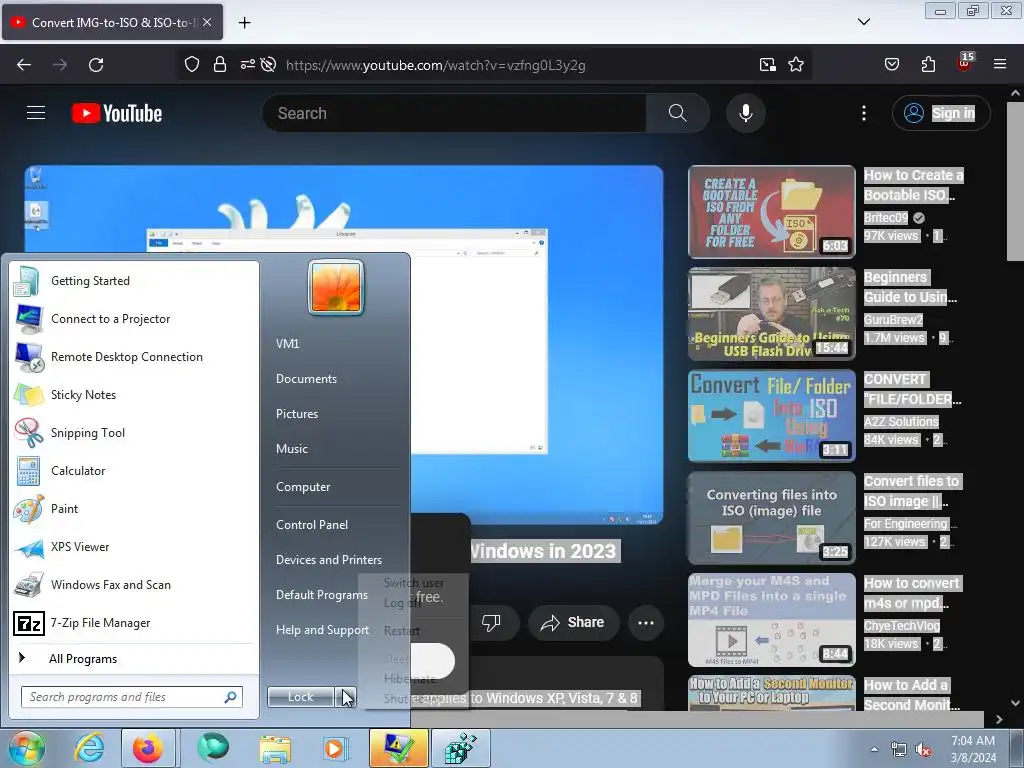Choose Switch user option

point(413,583)
